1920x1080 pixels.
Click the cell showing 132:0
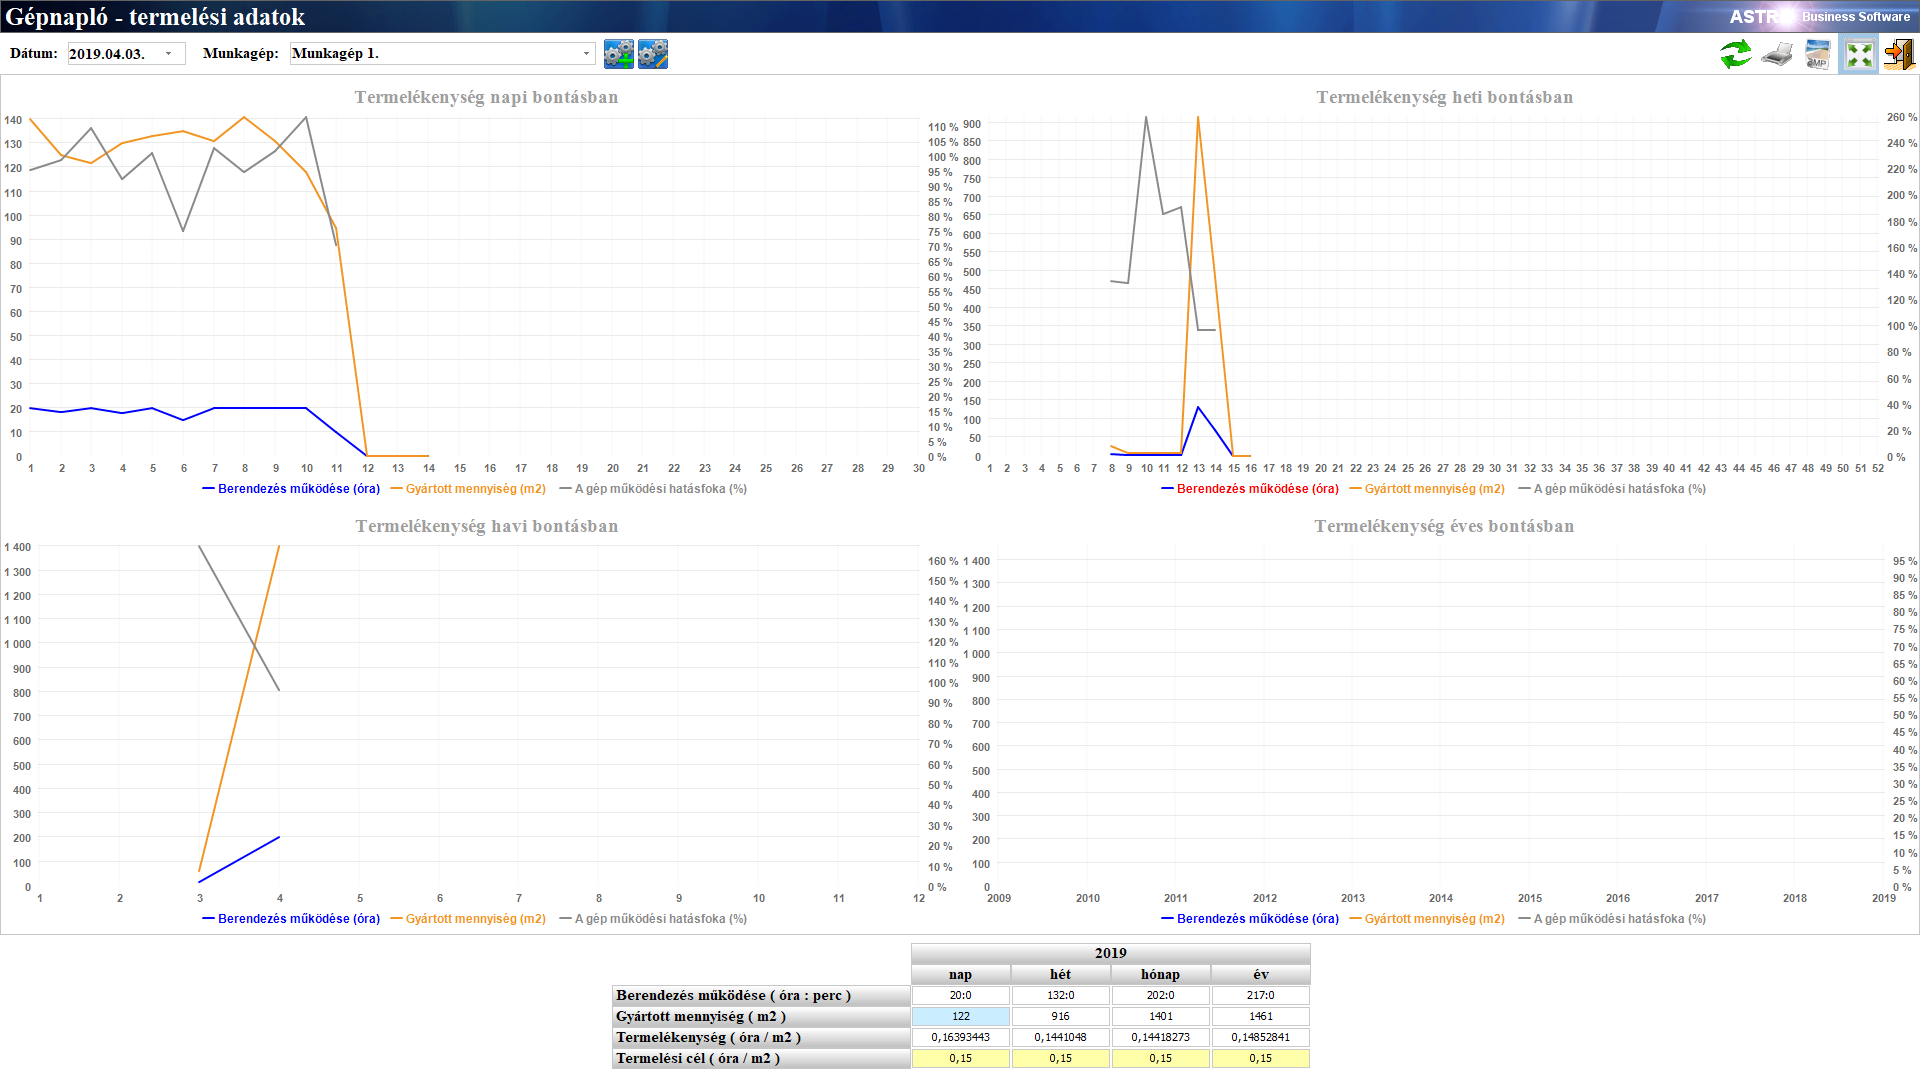pyautogui.click(x=1061, y=995)
